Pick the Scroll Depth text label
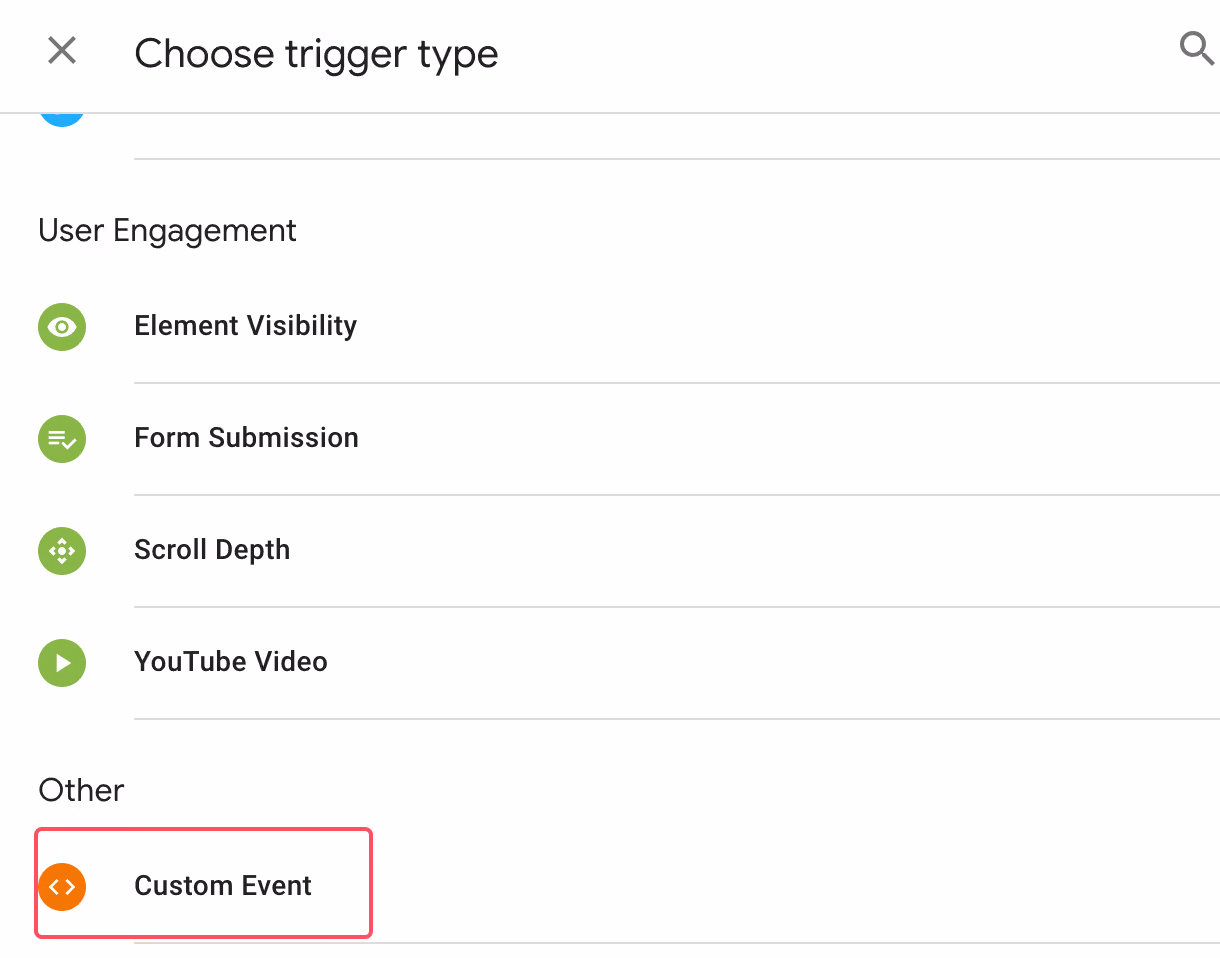Image resolution: width=1220 pixels, height=958 pixels. (x=212, y=550)
